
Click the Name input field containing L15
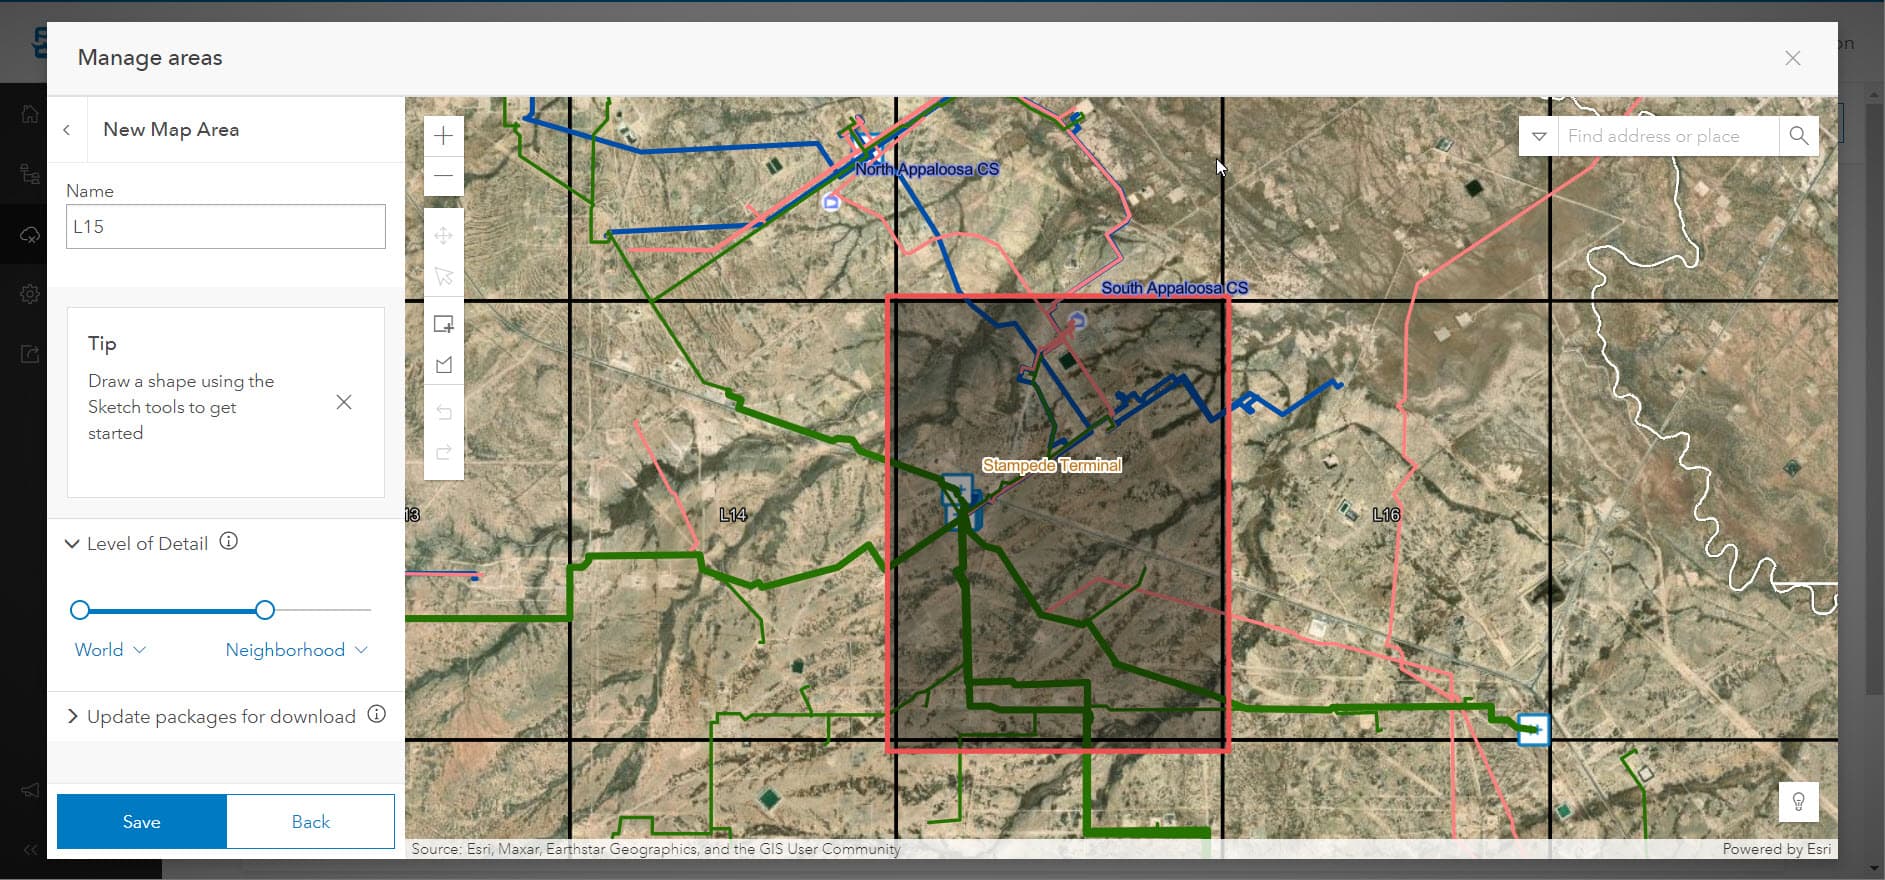click(226, 227)
